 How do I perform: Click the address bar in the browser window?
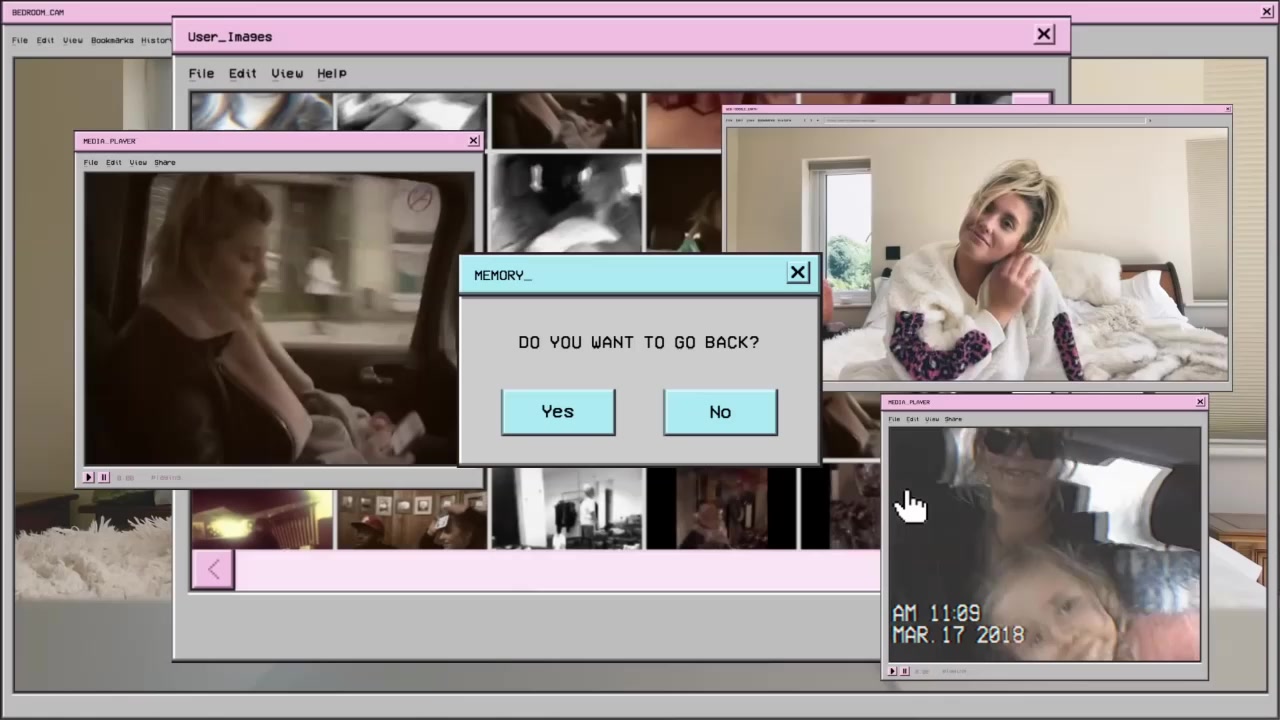pyautogui.click(x=985, y=120)
